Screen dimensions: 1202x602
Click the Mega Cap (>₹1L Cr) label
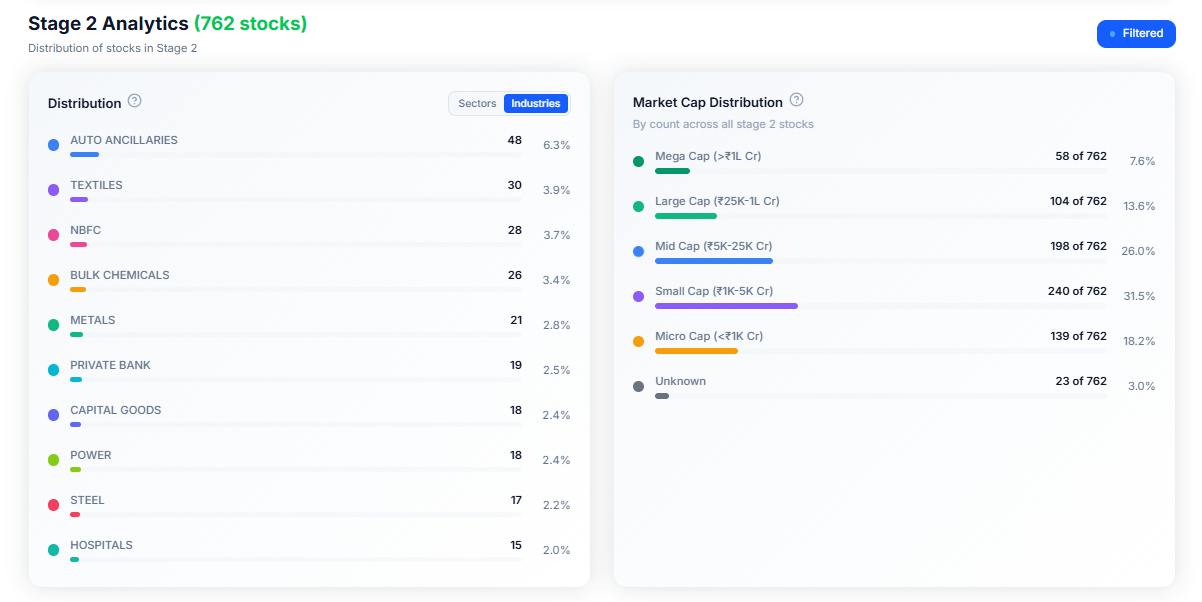click(x=708, y=156)
